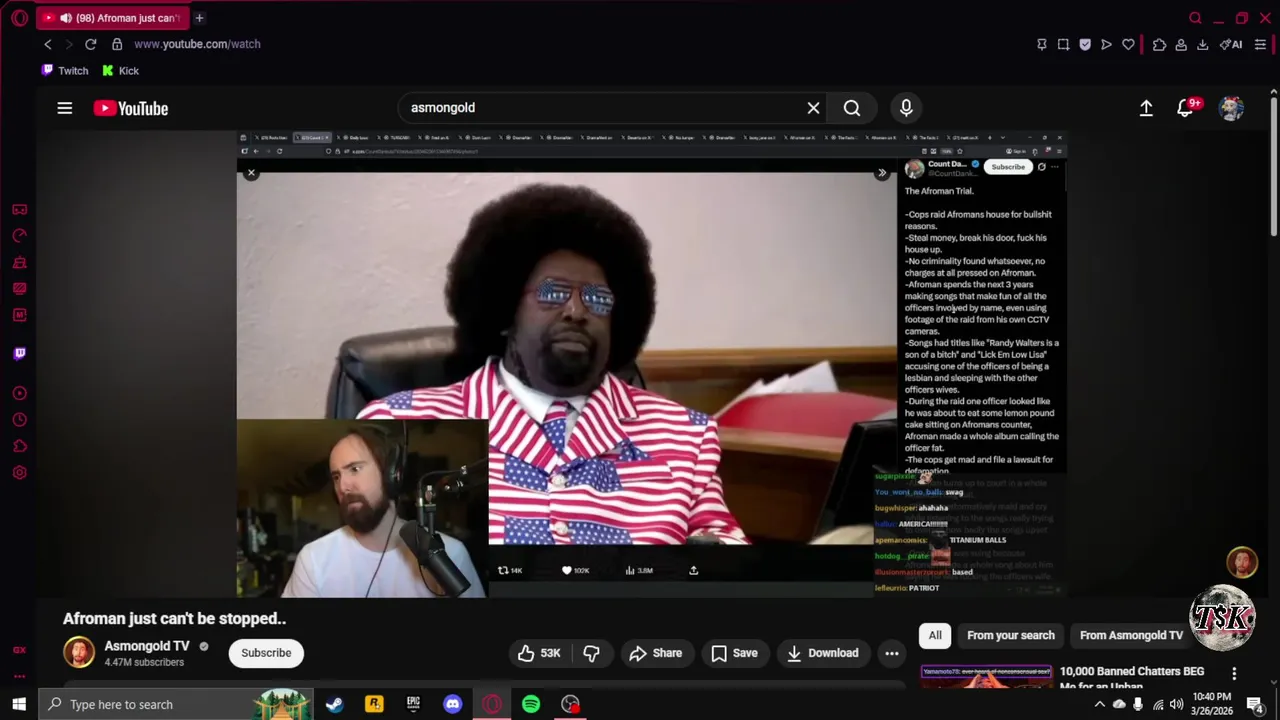
Task: Subscribe to Asmongold TV
Action: click(x=266, y=653)
